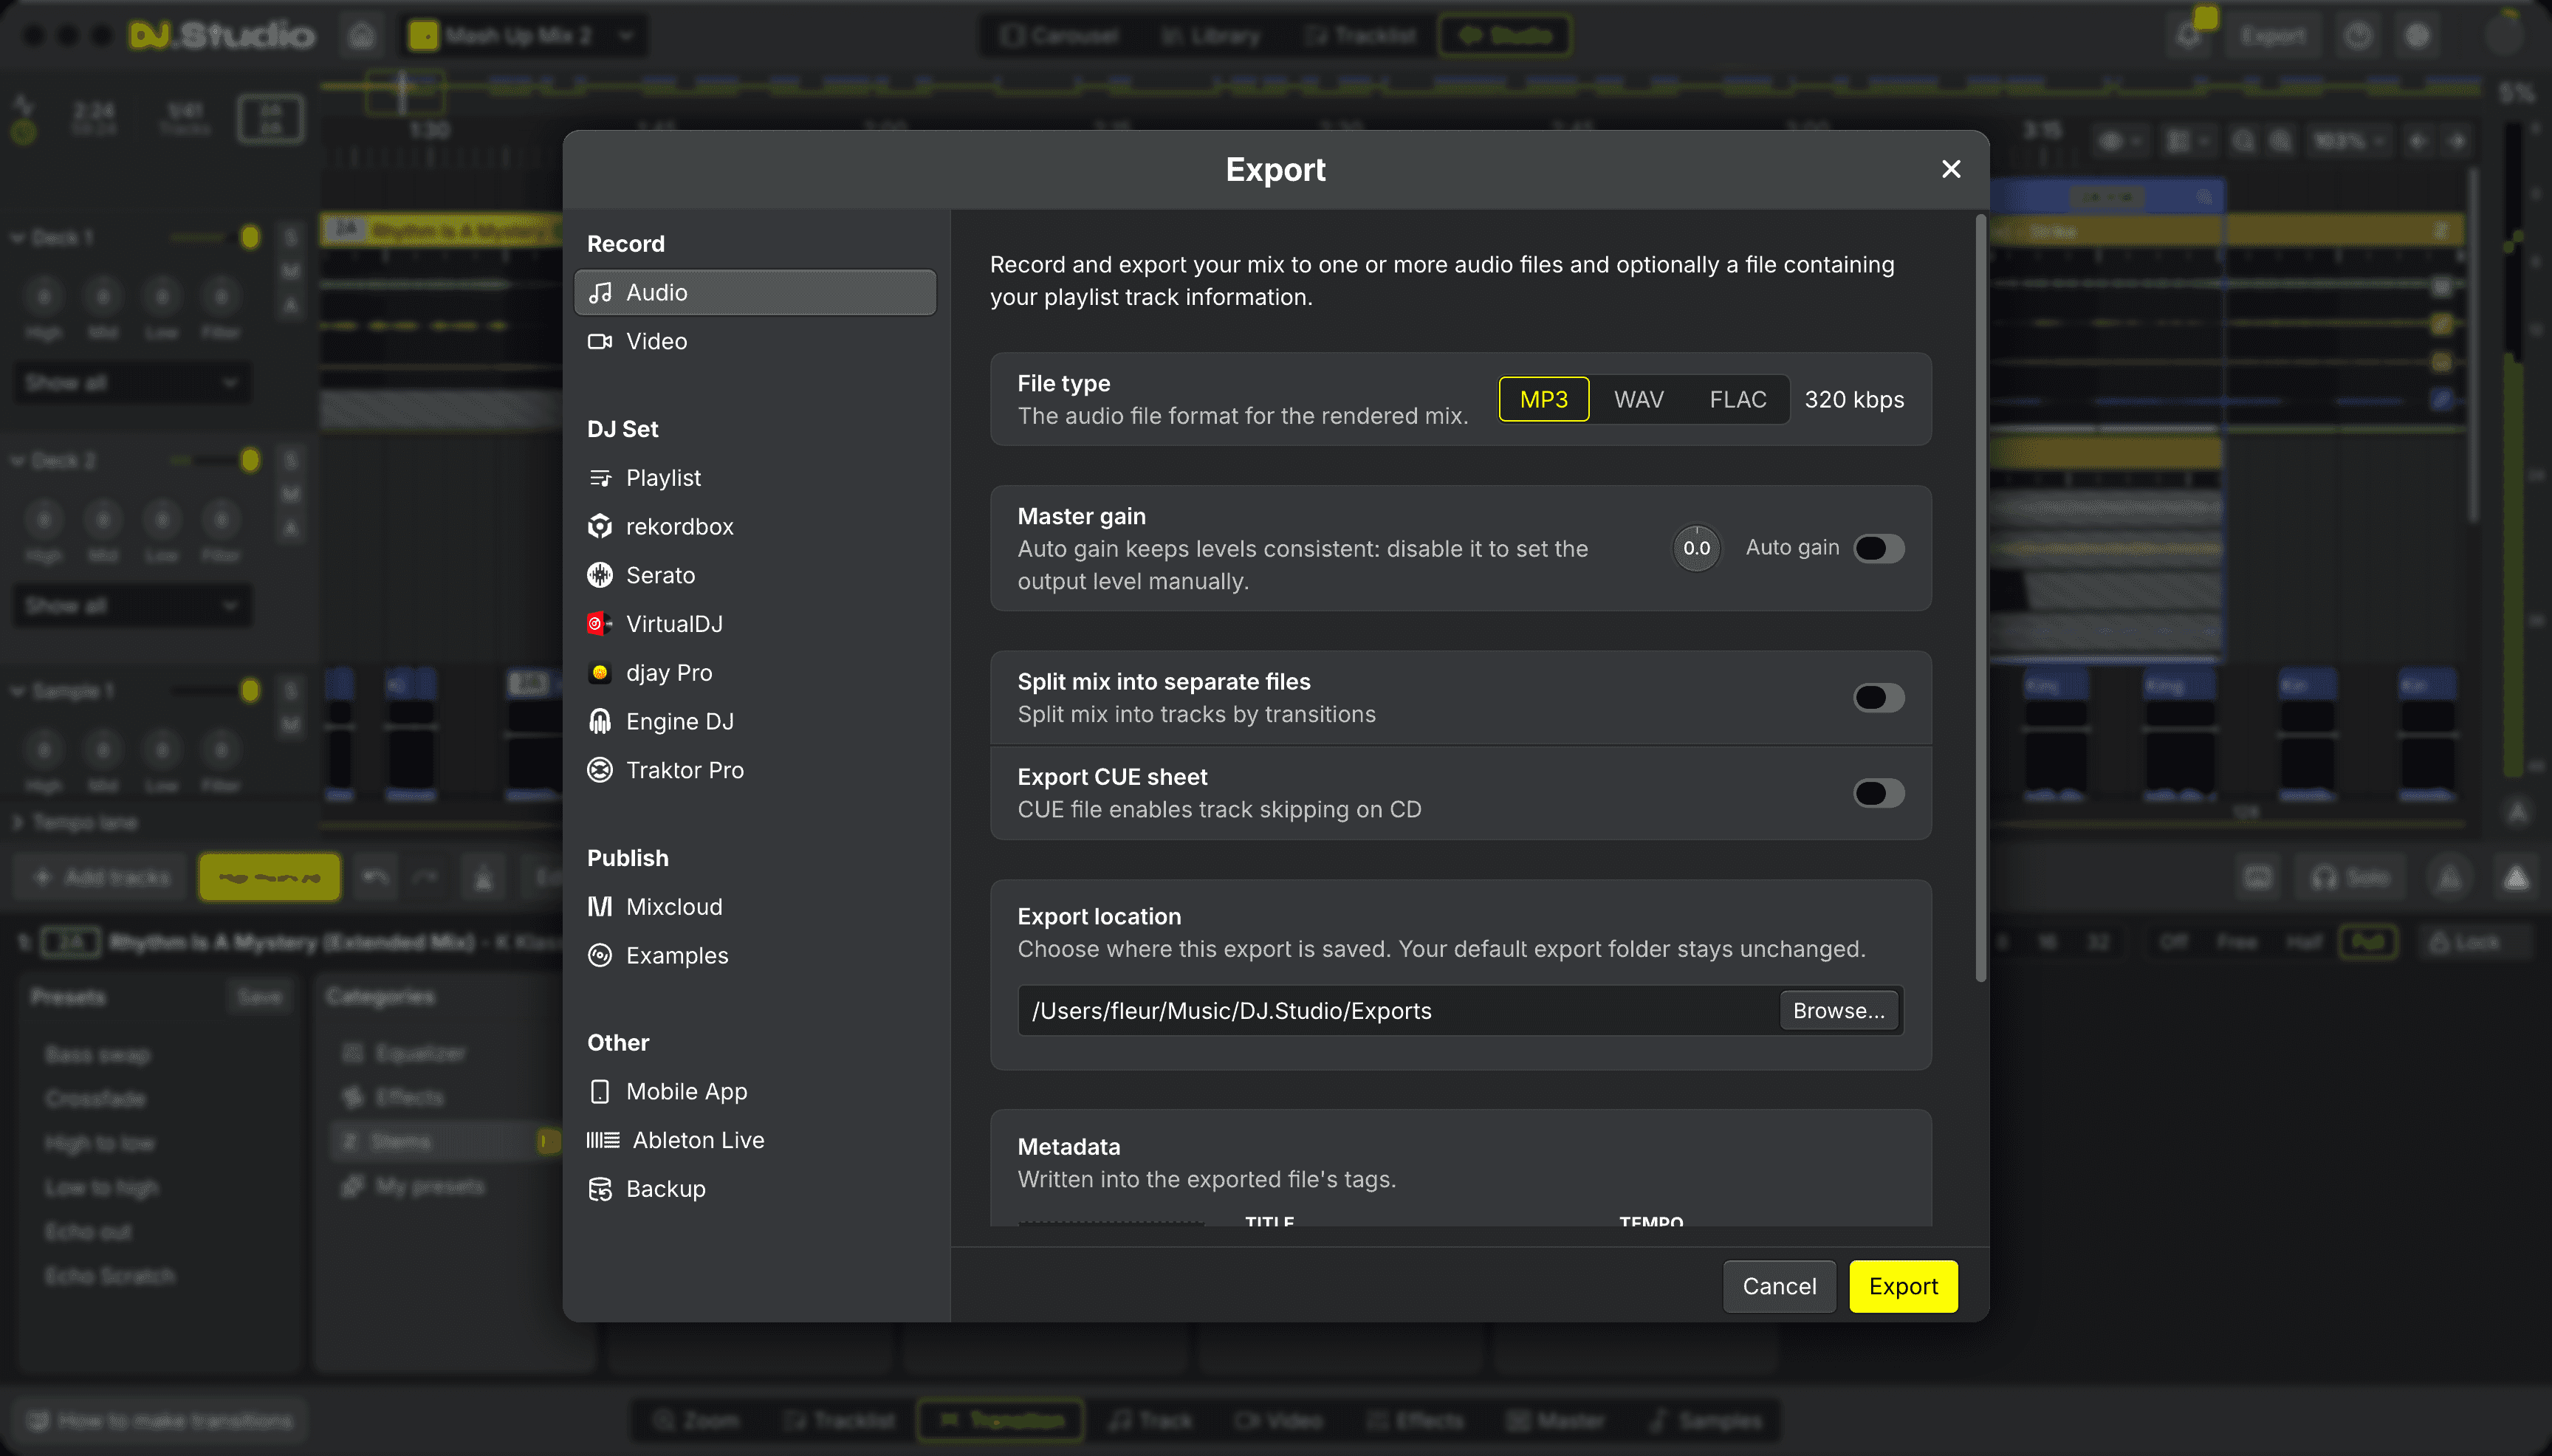This screenshot has height=1456, width=2552.
Task: Choose rekordbox export icon
Action: click(x=600, y=526)
